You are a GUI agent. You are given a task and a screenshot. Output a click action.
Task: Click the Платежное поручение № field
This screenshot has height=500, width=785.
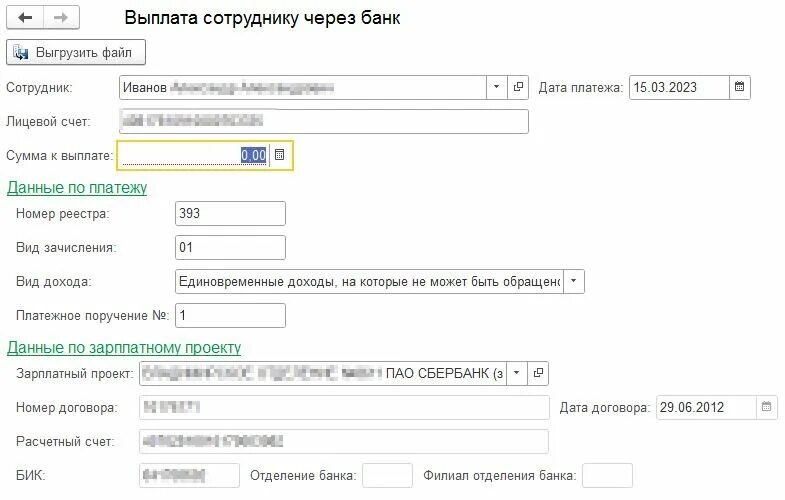230,315
